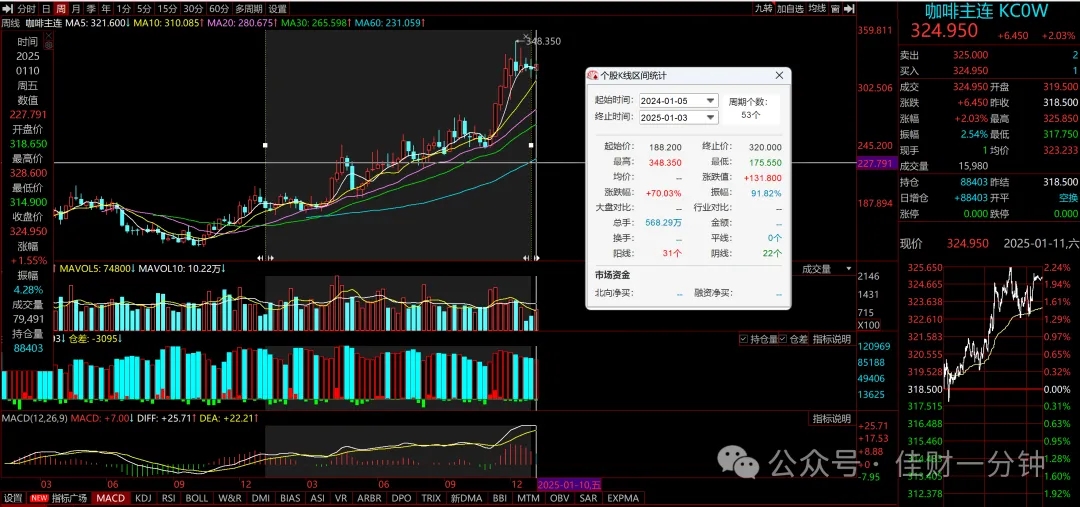Viewport: 1080px width, 507px height.
Task: Toggle the 持仓量 checkbox
Action: pos(743,339)
